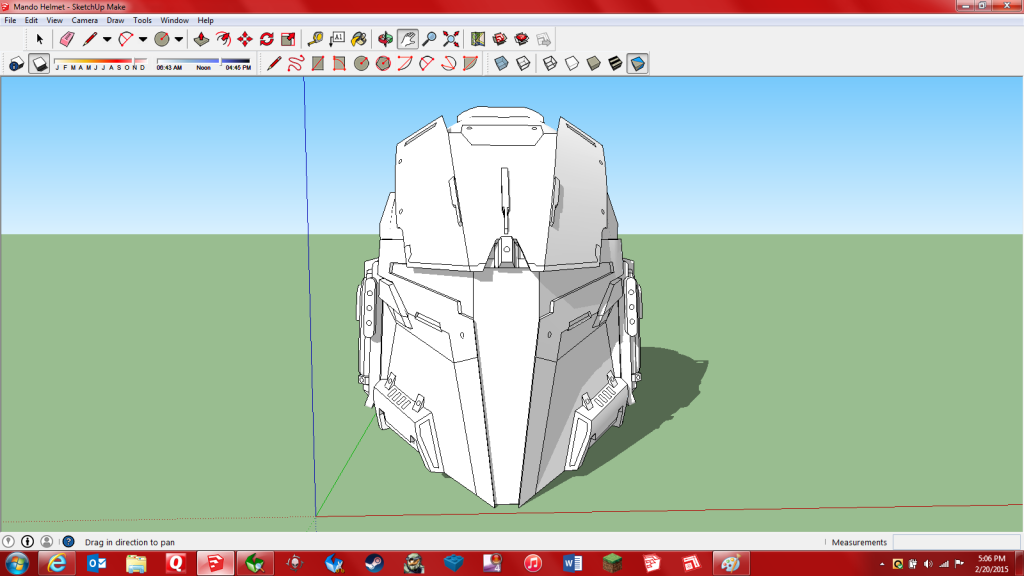Image resolution: width=1024 pixels, height=576 pixels.
Task: Open the Shadow Settings dialog icon
Action: (x=16, y=63)
